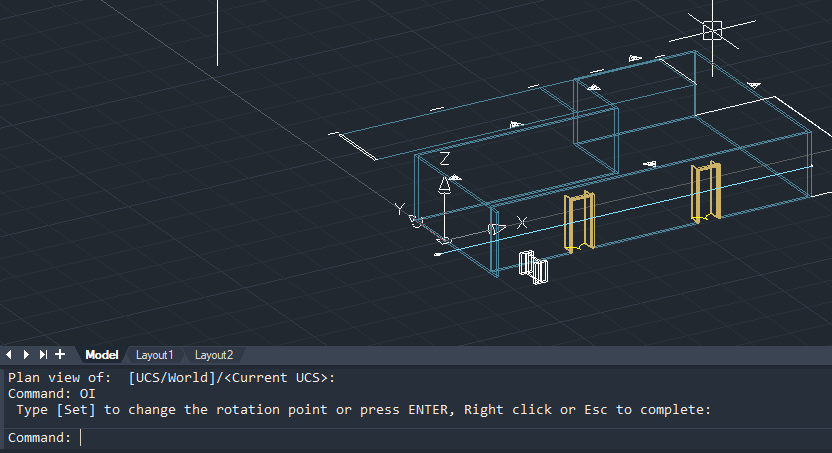Click the UCS Z axis label
The width and height of the screenshot is (832, 453).
click(445, 159)
